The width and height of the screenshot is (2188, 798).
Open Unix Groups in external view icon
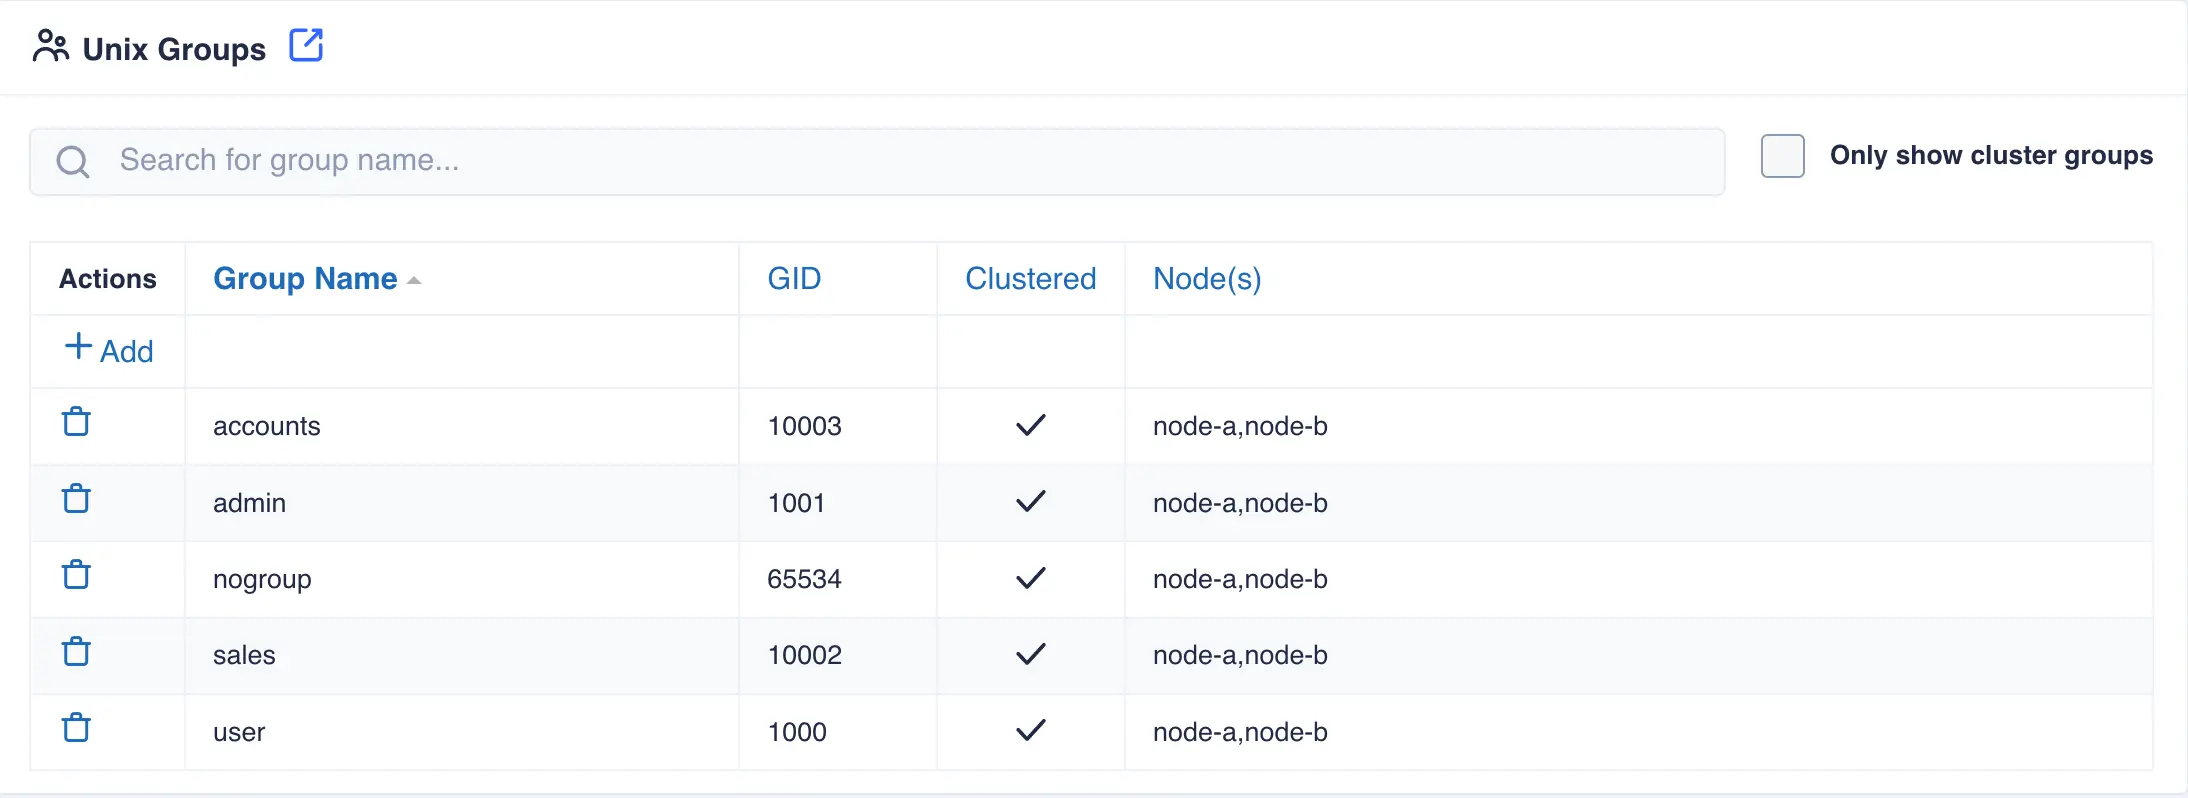[306, 46]
